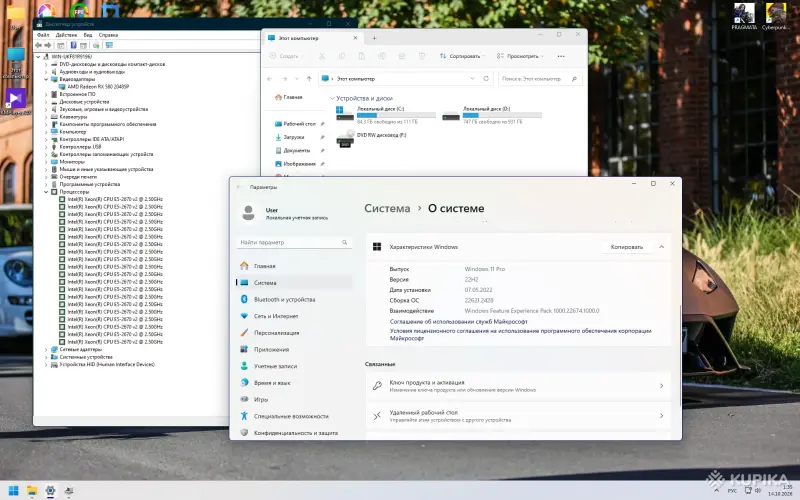The width and height of the screenshot is (800, 500).
Task: Click the volume icon in system tray
Action: click(x=758, y=491)
